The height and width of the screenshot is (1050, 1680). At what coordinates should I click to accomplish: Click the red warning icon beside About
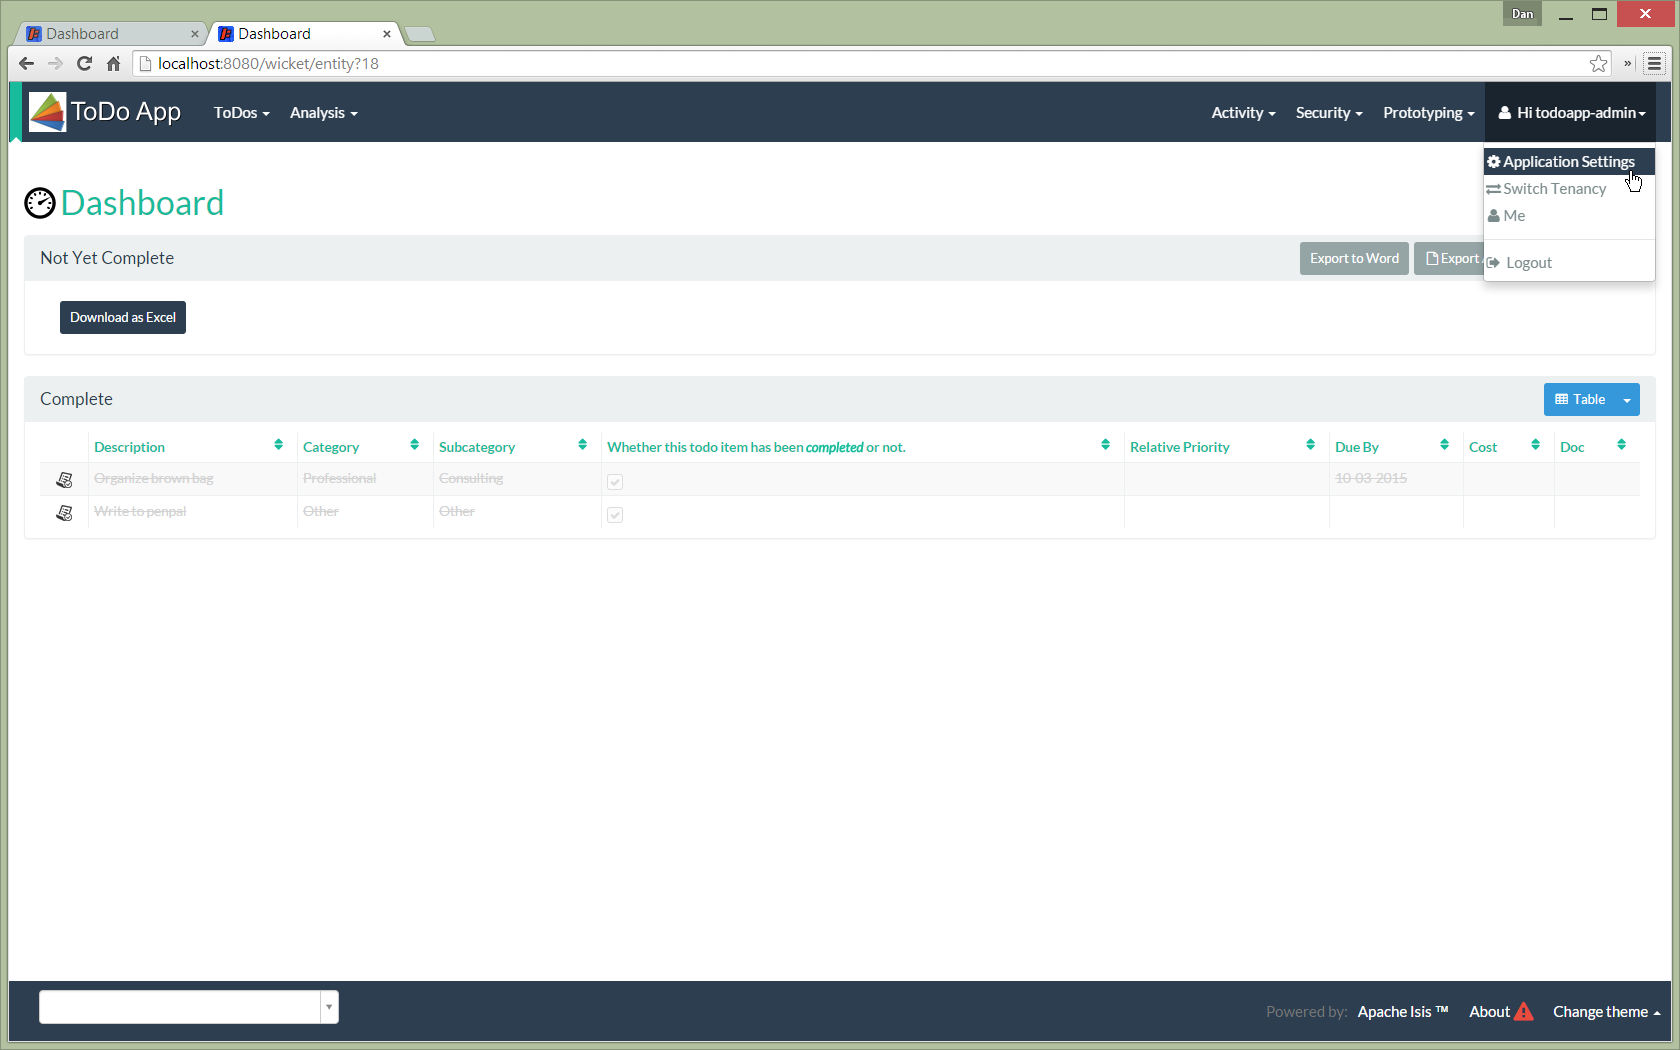[x=1523, y=1012]
